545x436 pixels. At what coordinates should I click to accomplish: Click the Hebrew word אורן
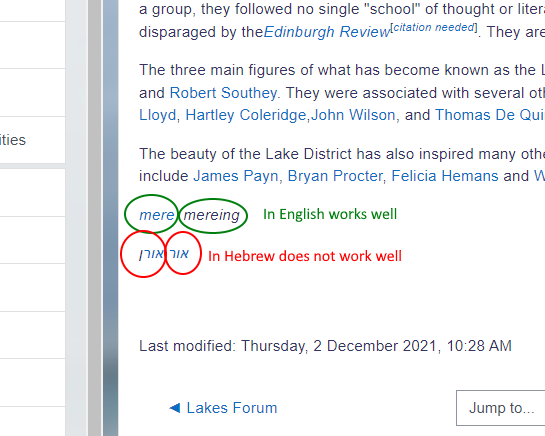(x=151, y=255)
